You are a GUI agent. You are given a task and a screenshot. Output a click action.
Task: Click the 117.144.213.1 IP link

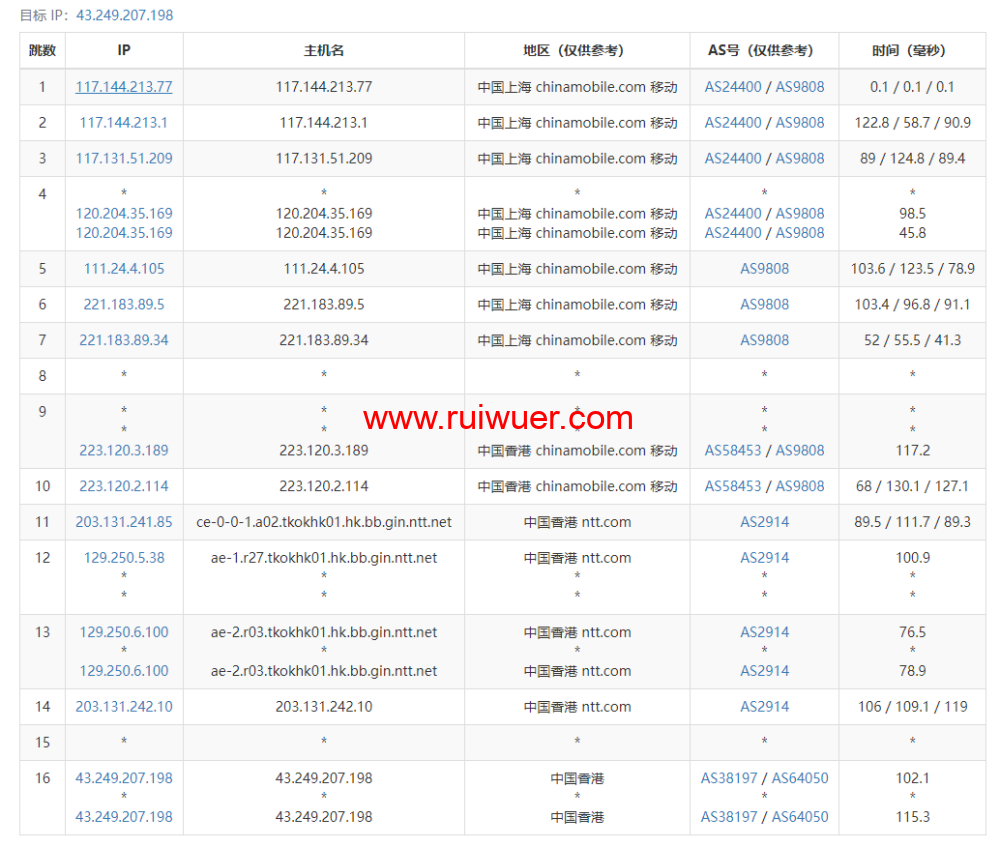pos(123,123)
